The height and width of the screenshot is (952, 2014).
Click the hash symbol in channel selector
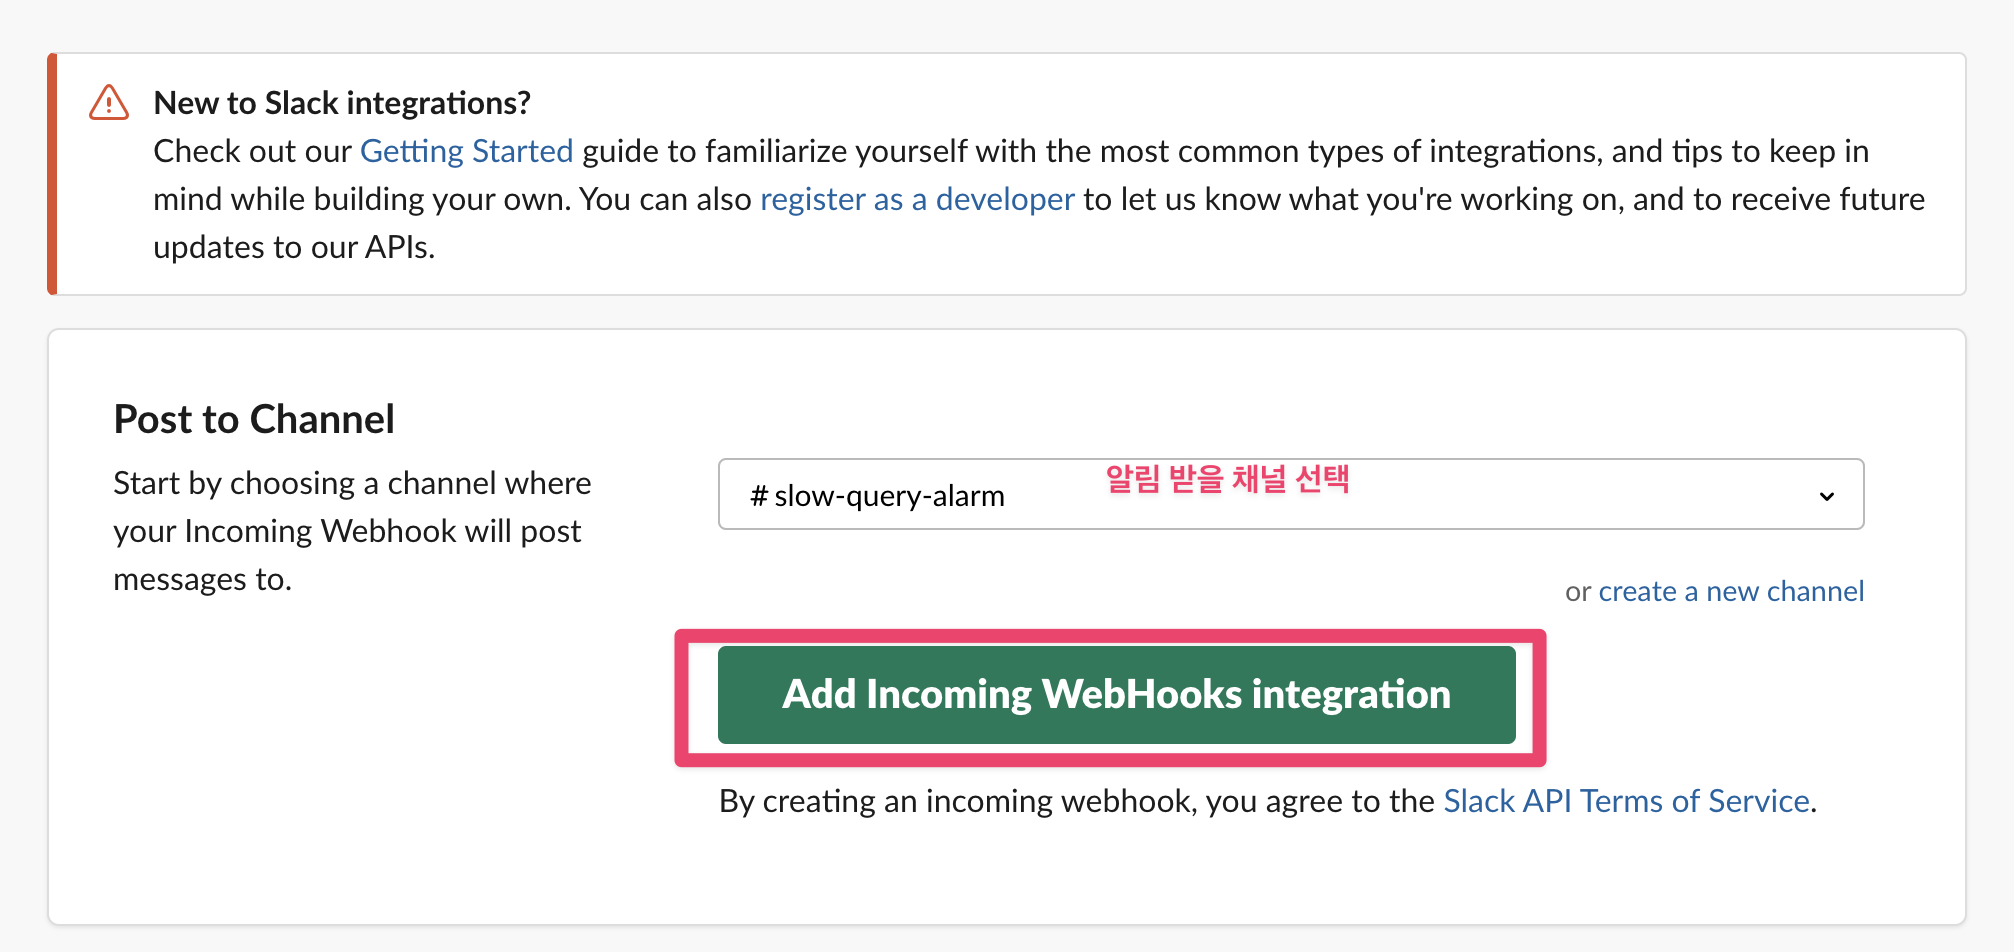(759, 496)
